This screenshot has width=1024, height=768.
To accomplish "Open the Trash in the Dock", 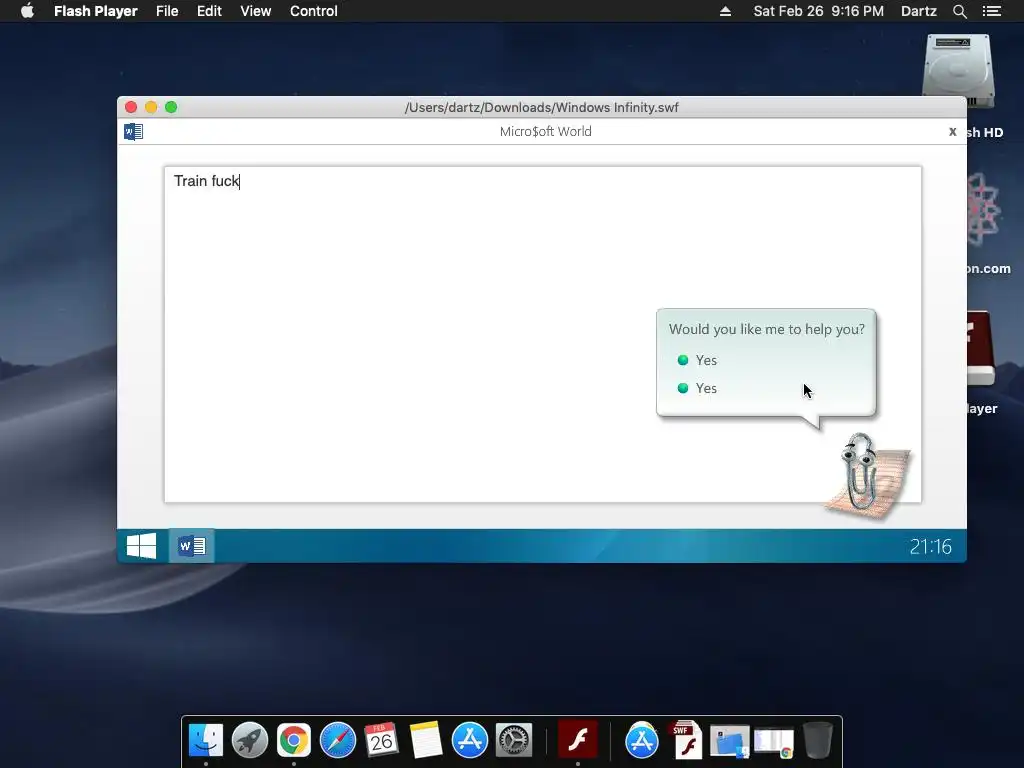I will pos(818,740).
